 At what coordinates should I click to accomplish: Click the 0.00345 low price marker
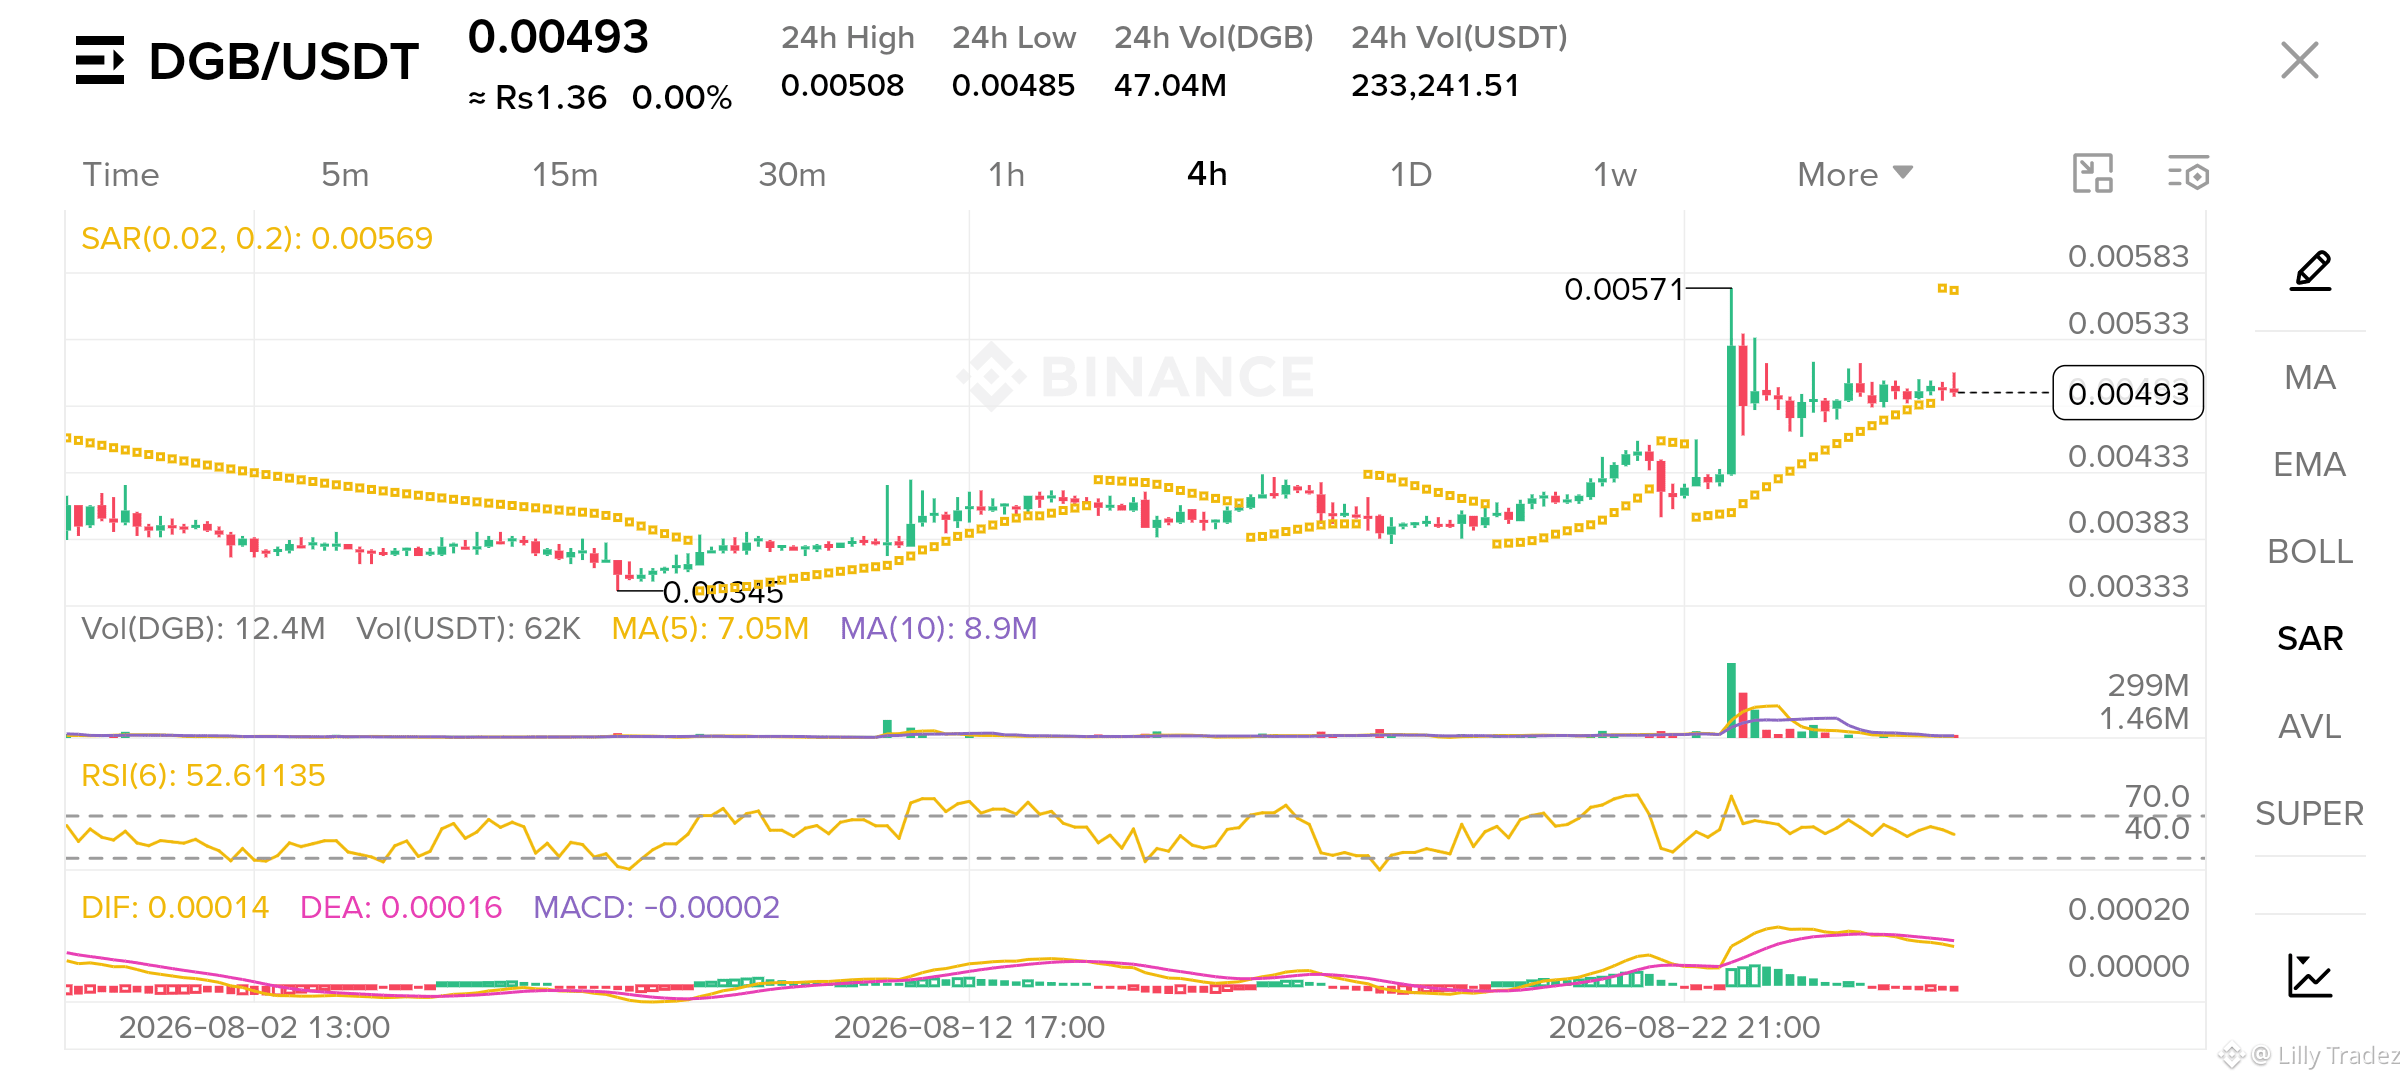coord(723,593)
